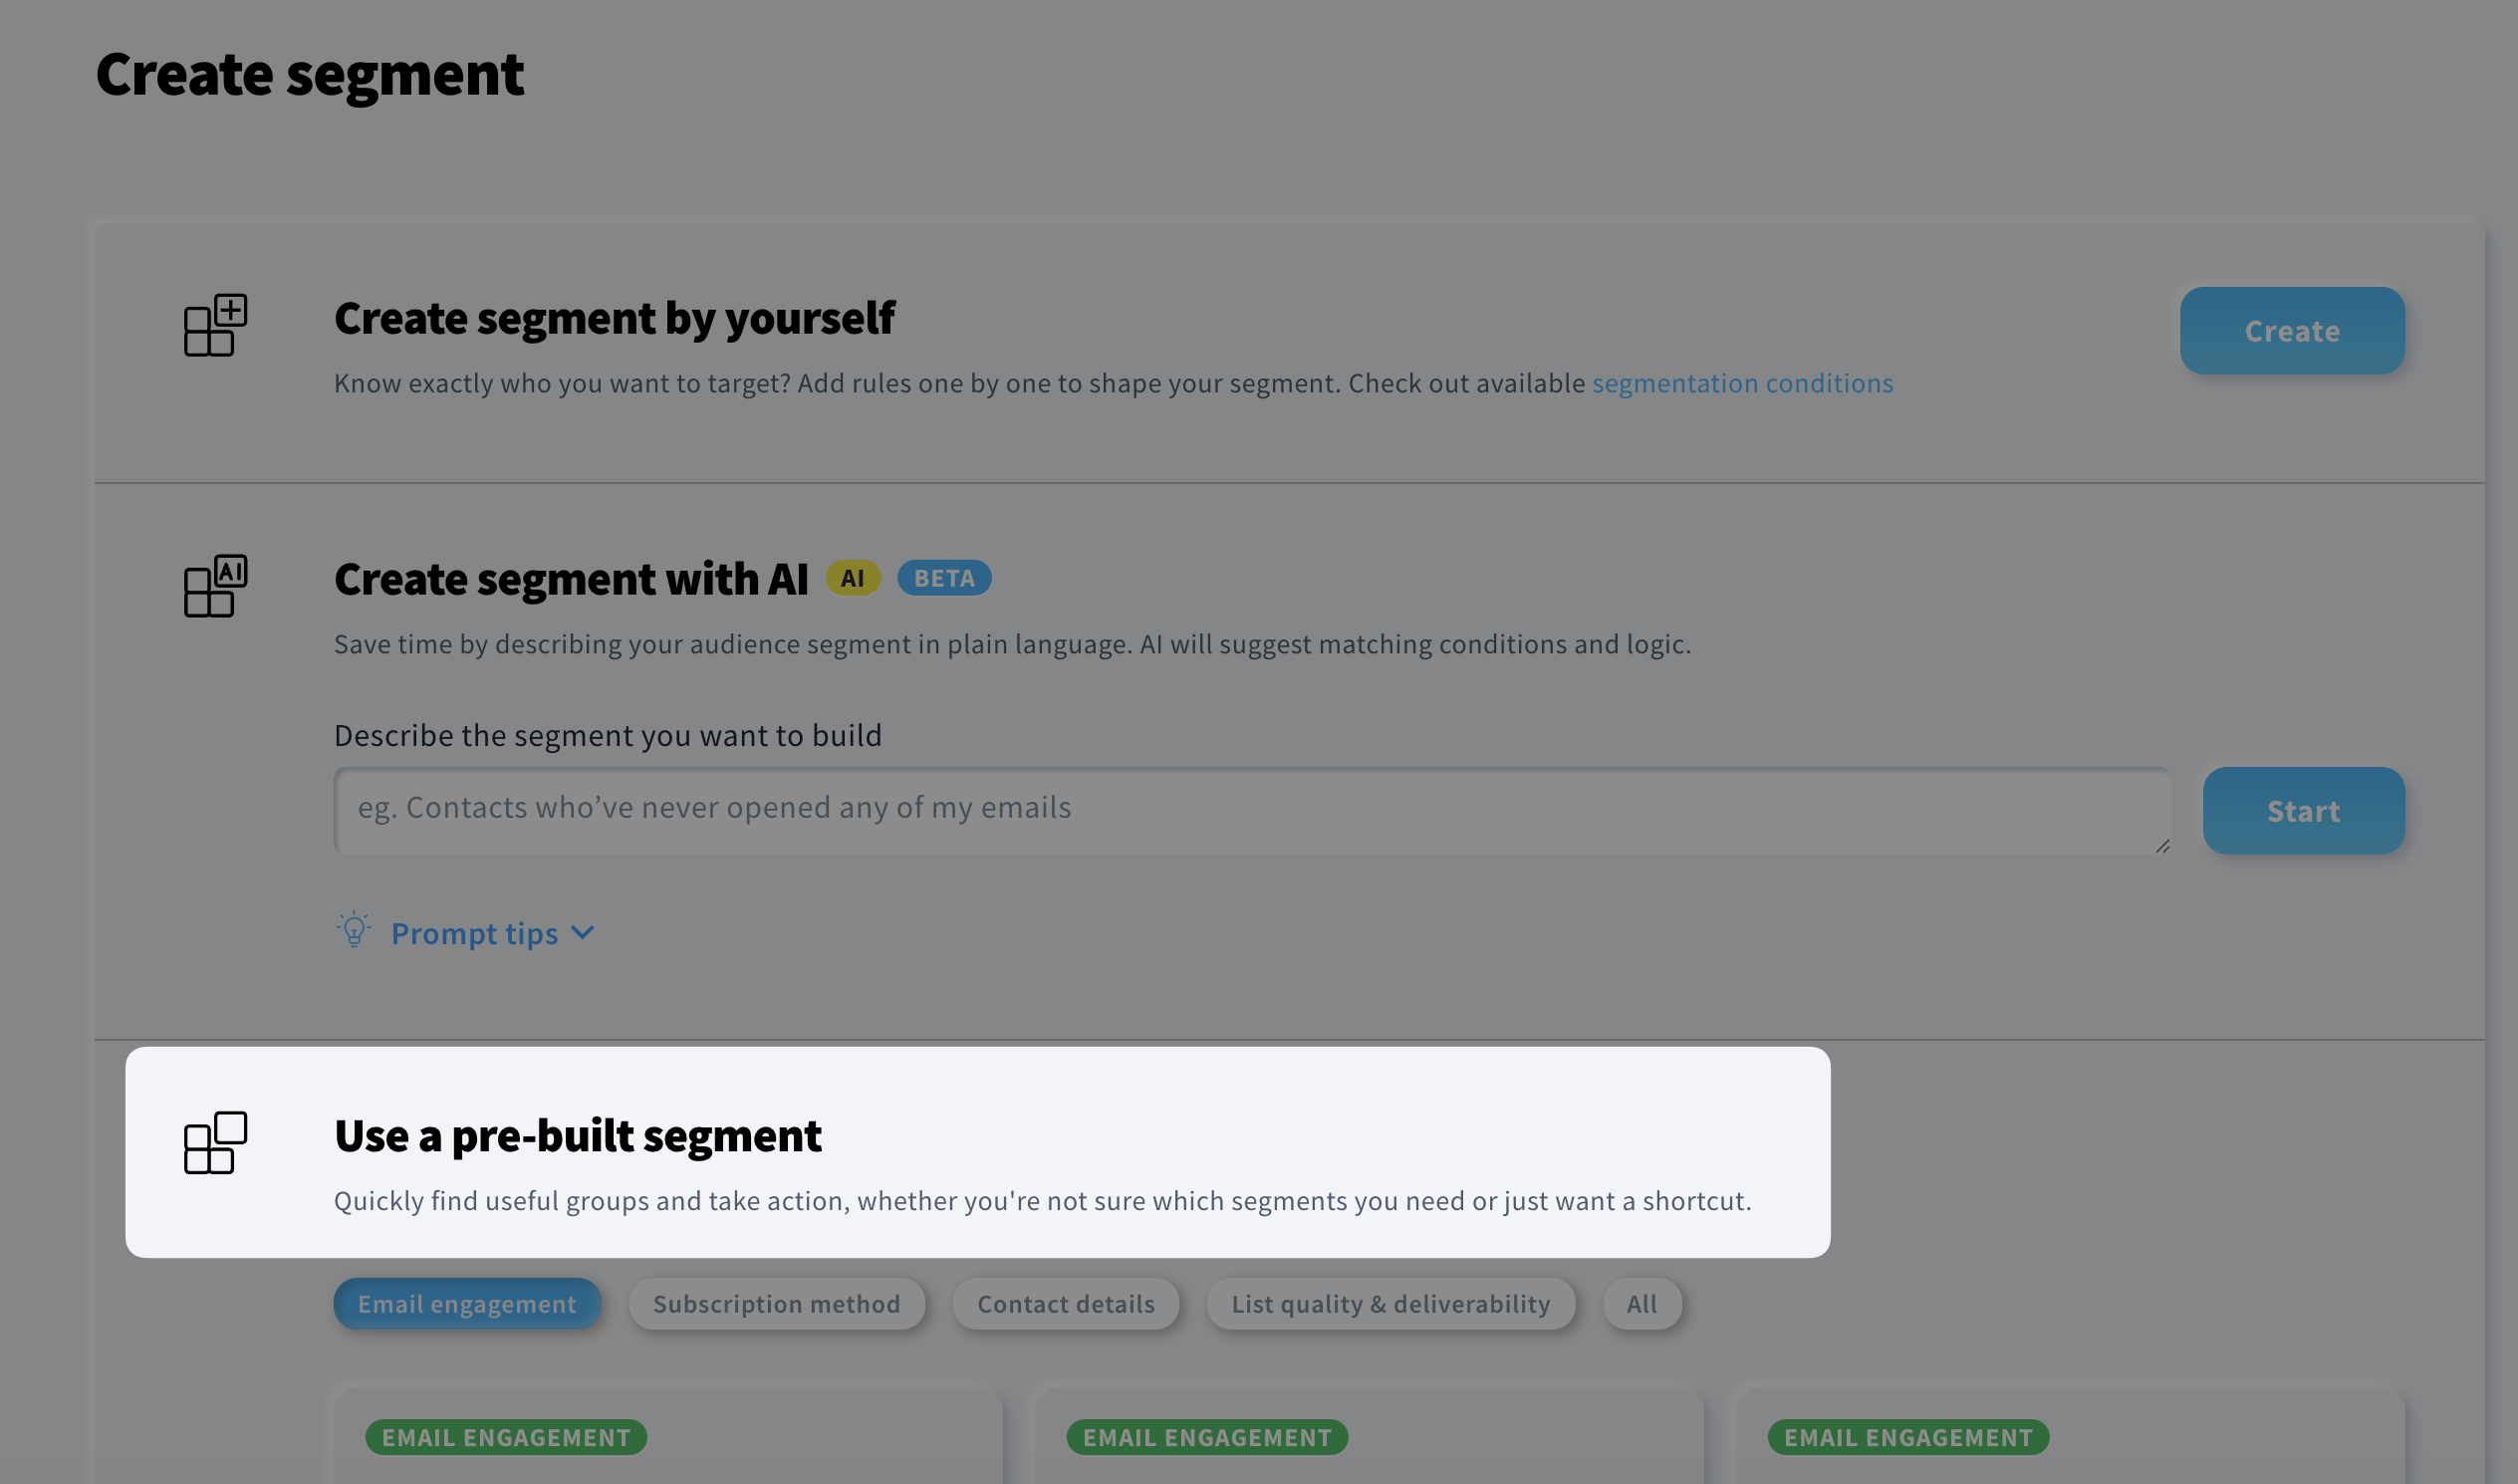Viewport: 2518px width, 1484px height.
Task: Click the EMAIL ENGAGEMENT badge on rightmost card
Action: point(1908,1437)
